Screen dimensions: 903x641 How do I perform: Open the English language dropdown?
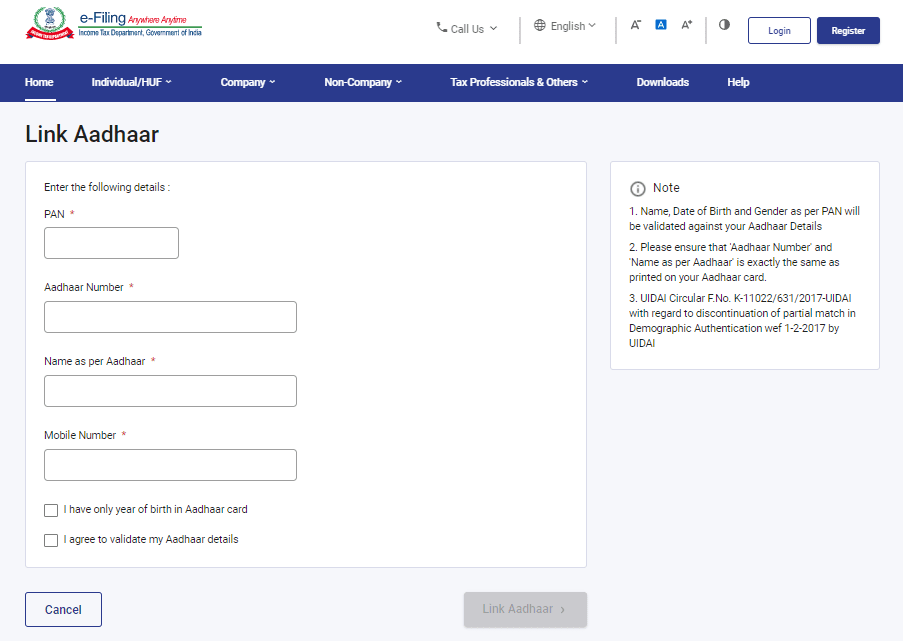tap(565, 26)
